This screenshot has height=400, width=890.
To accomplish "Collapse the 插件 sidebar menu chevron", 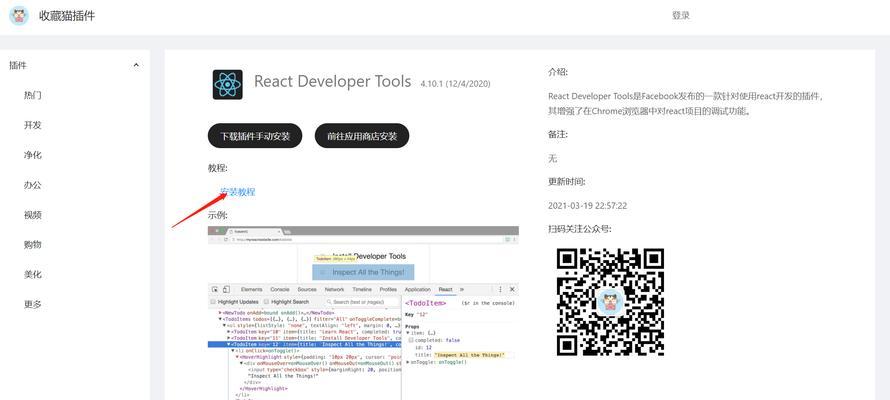I will coord(136,65).
